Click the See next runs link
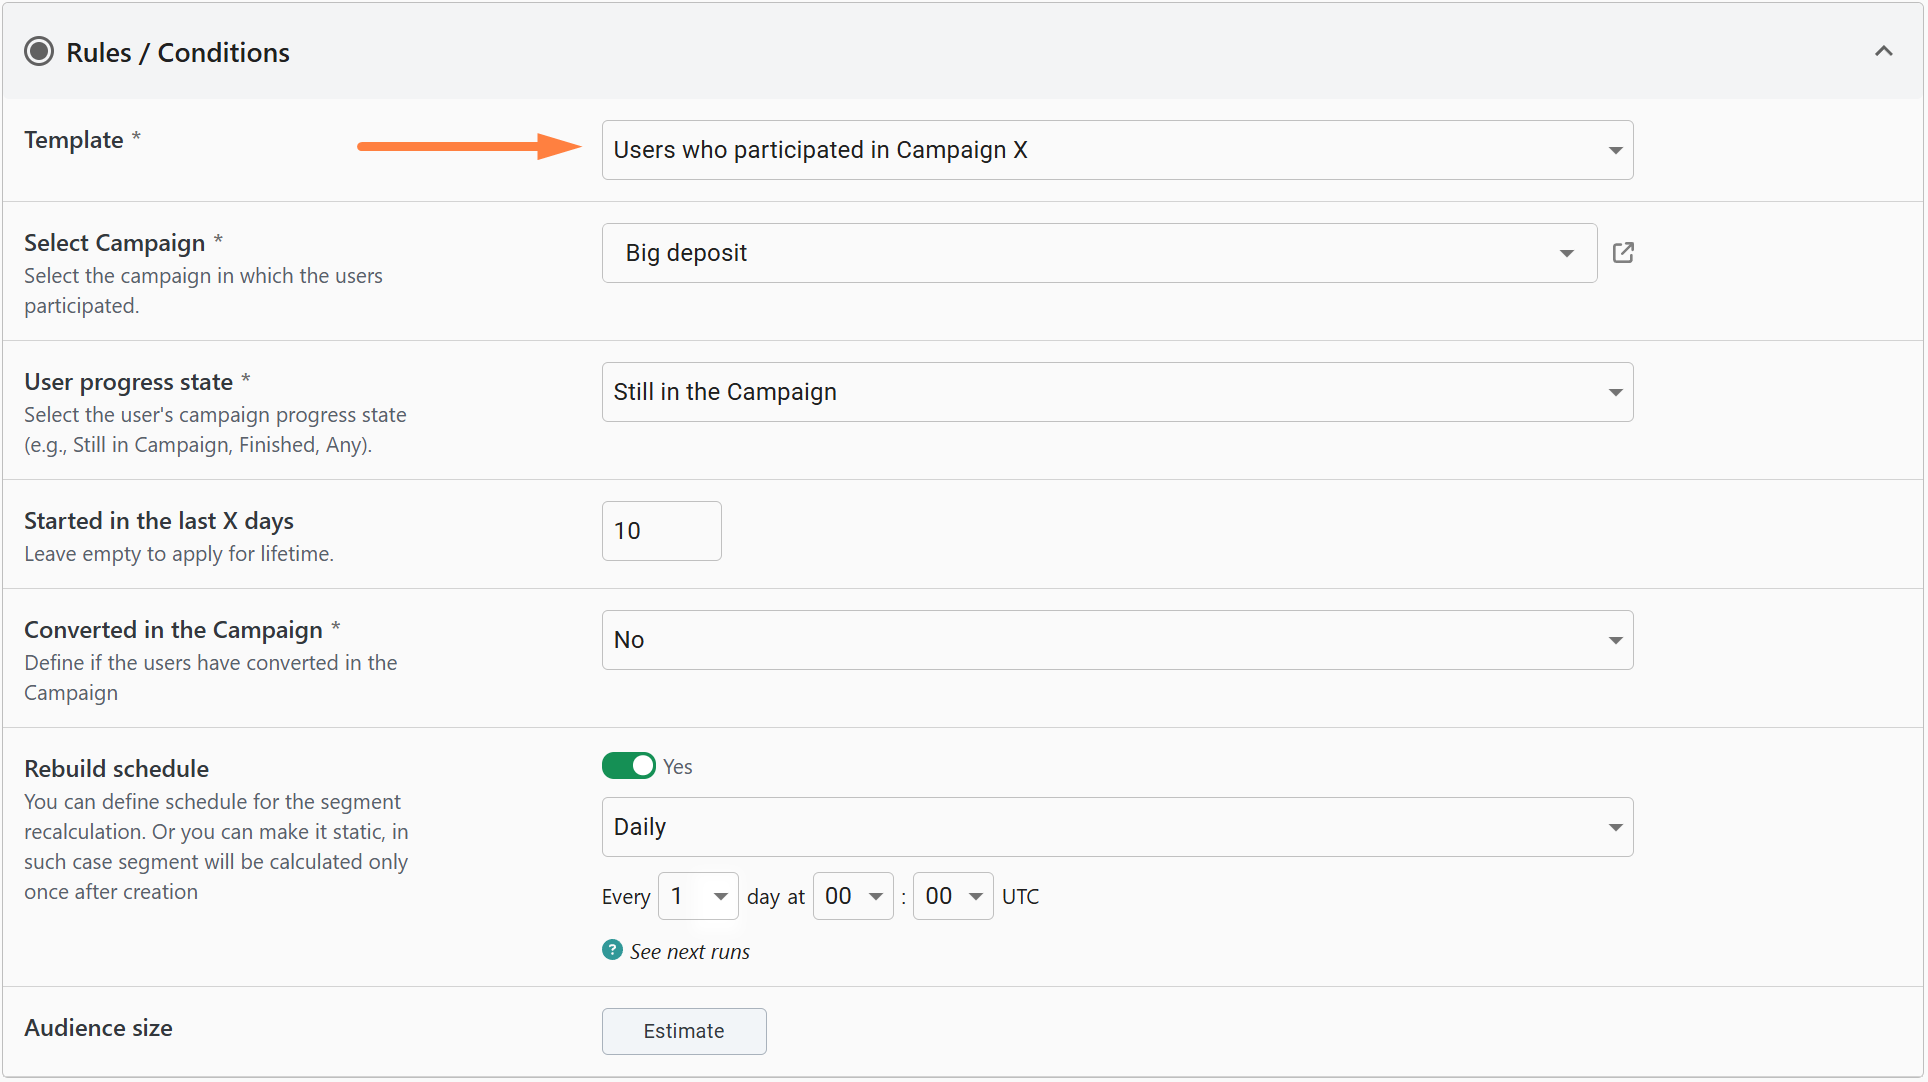The image size is (1928, 1082). coord(689,952)
